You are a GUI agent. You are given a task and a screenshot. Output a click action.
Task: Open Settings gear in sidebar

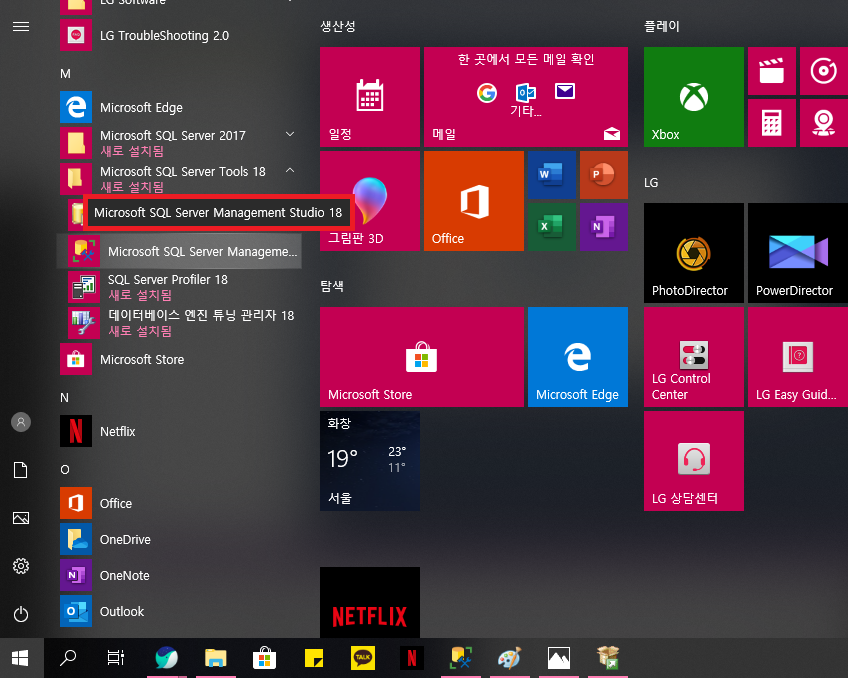point(21,566)
